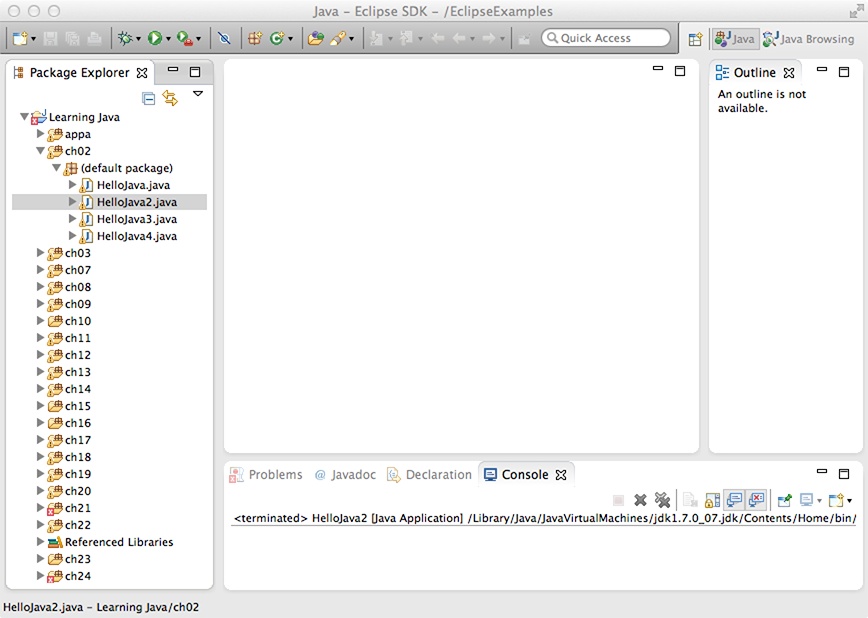Toggle Show Console on Standard Out
868x618 pixels.
click(x=735, y=500)
